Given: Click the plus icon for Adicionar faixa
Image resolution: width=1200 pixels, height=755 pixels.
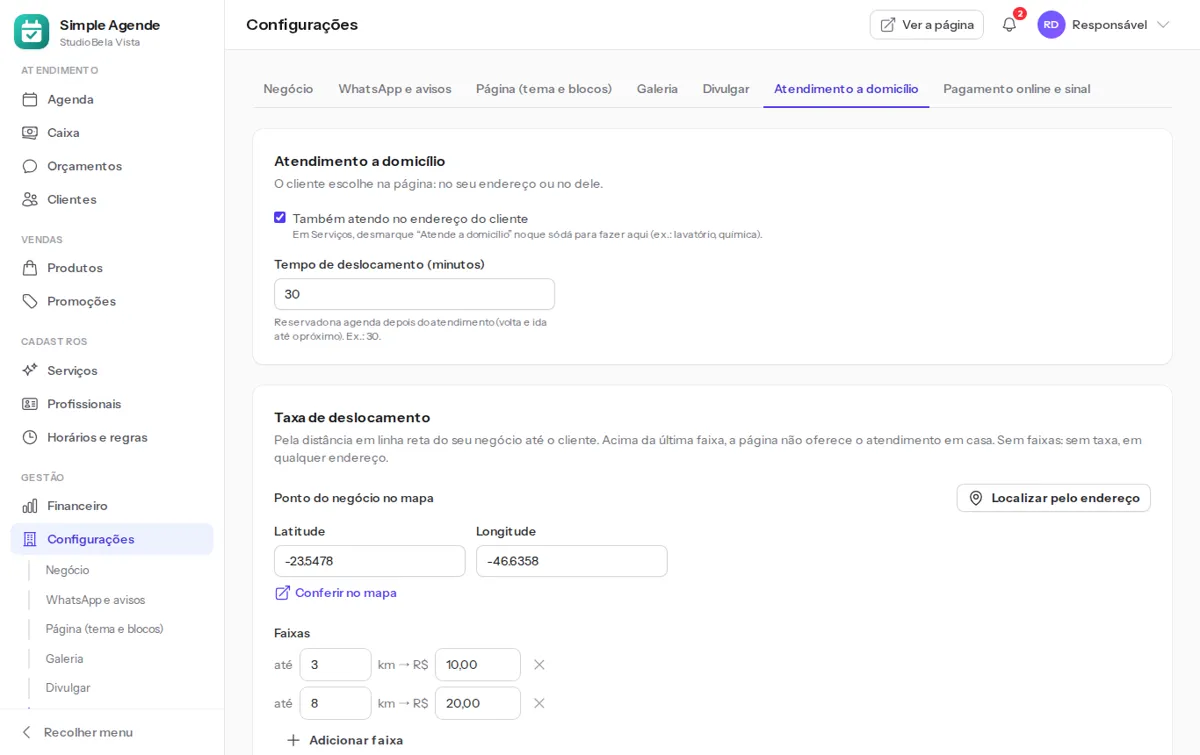Looking at the screenshot, I should coord(293,740).
